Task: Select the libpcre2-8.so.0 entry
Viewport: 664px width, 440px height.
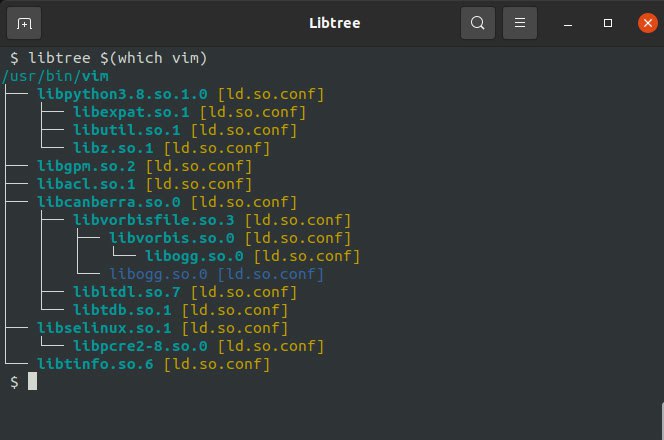Action: click(x=140, y=346)
